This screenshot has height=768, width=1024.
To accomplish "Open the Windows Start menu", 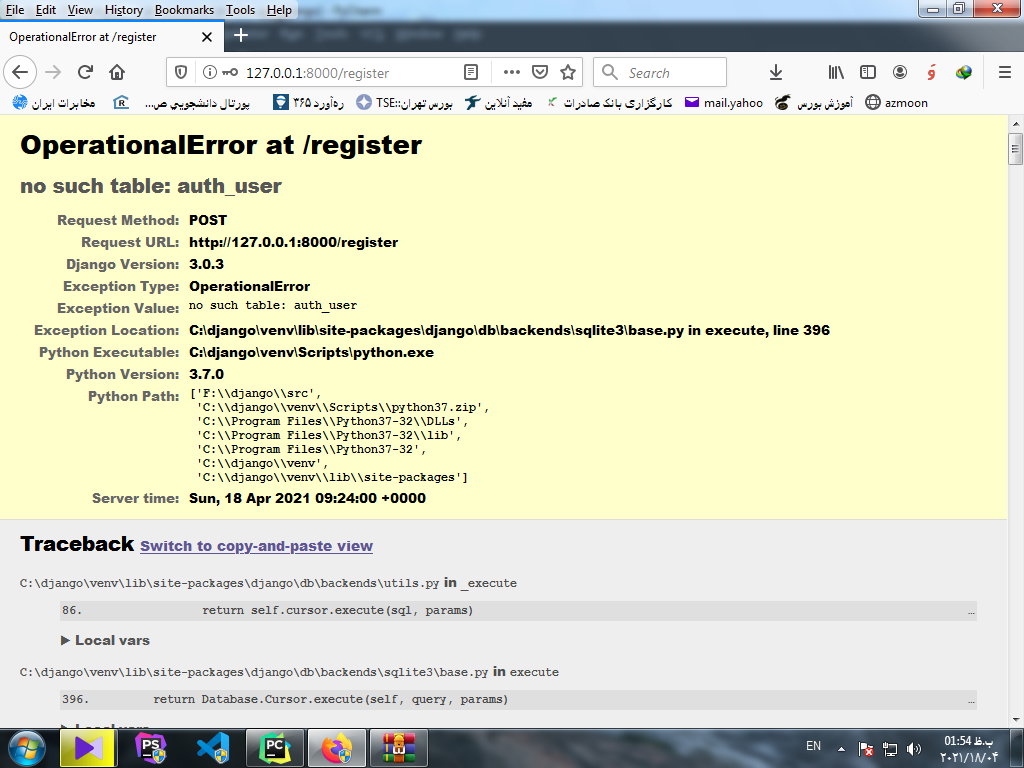I will pos(27,748).
